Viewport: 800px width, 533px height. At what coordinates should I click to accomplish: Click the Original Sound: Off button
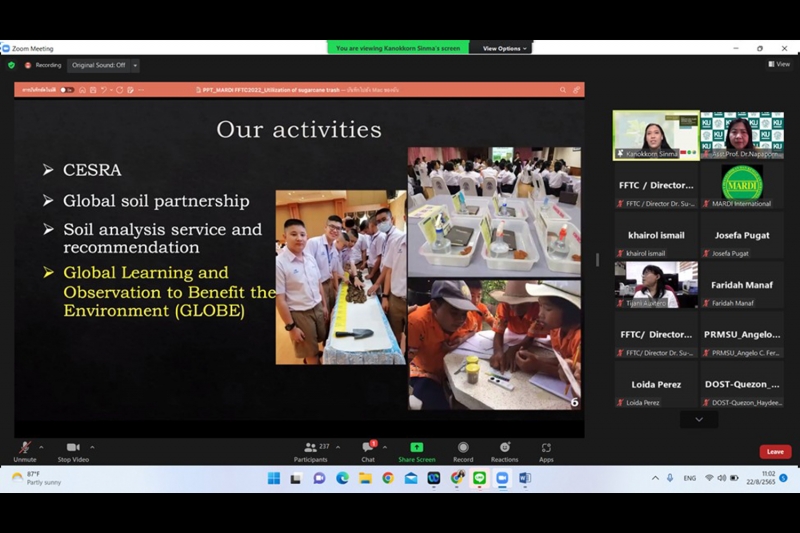tap(98, 65)
